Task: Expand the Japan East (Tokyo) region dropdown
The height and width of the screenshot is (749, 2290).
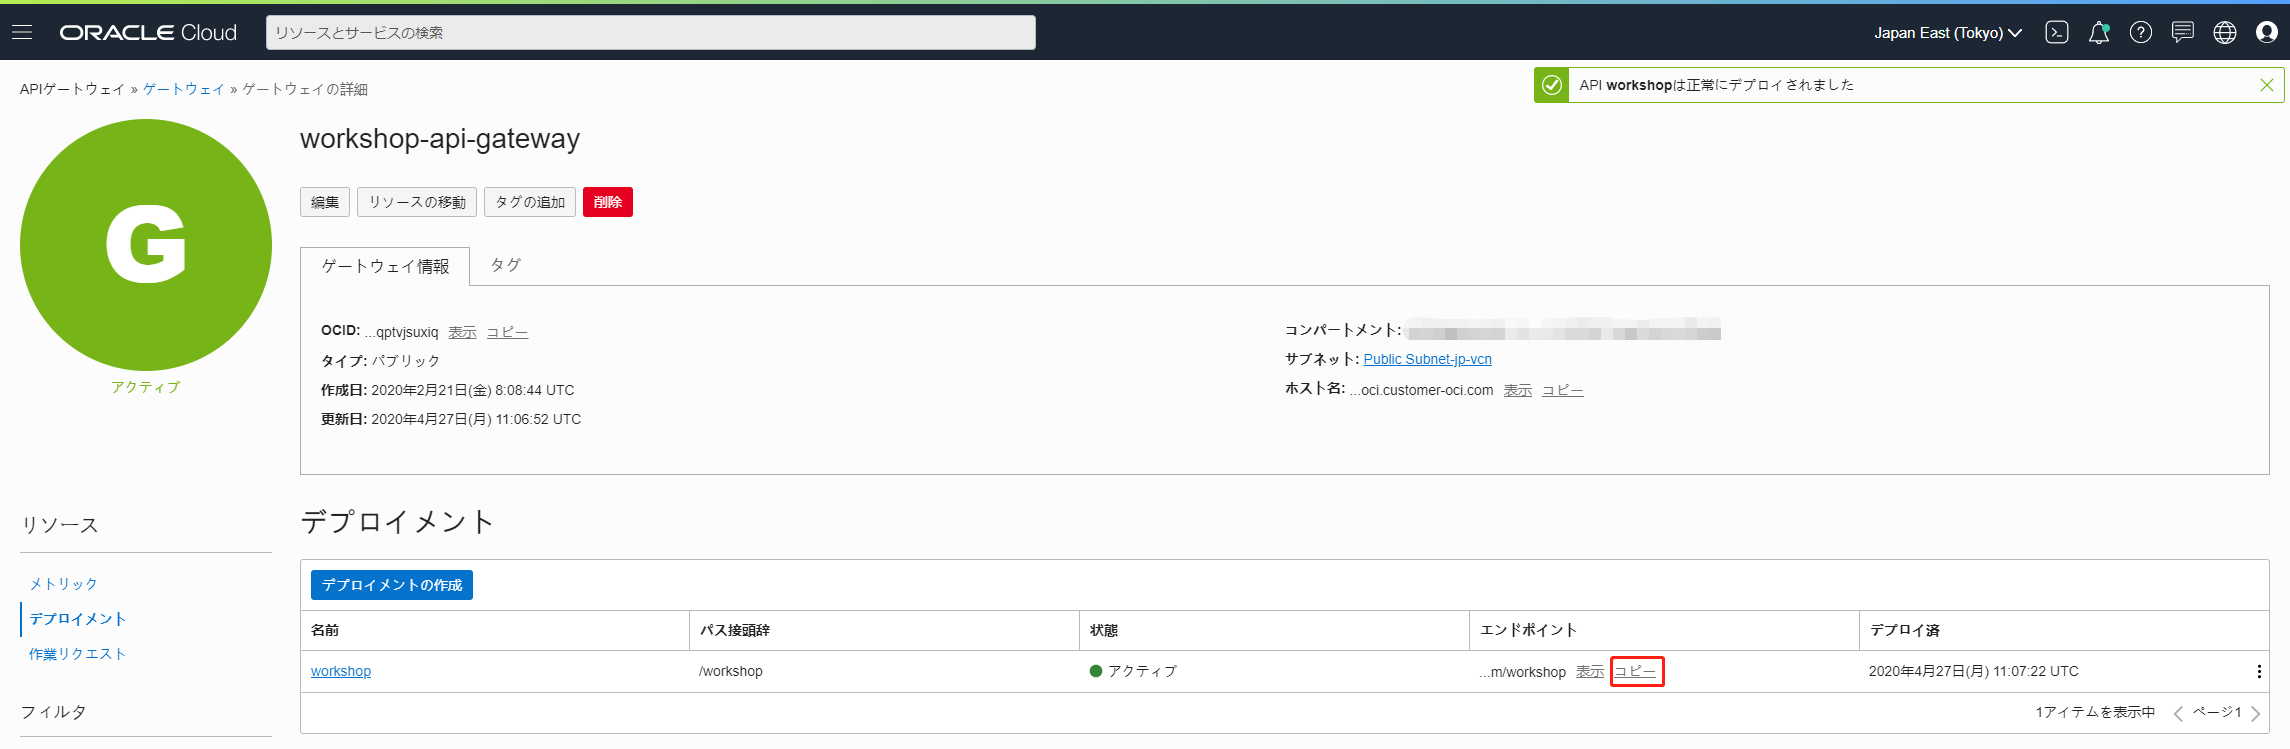Action: point(1947,33)
